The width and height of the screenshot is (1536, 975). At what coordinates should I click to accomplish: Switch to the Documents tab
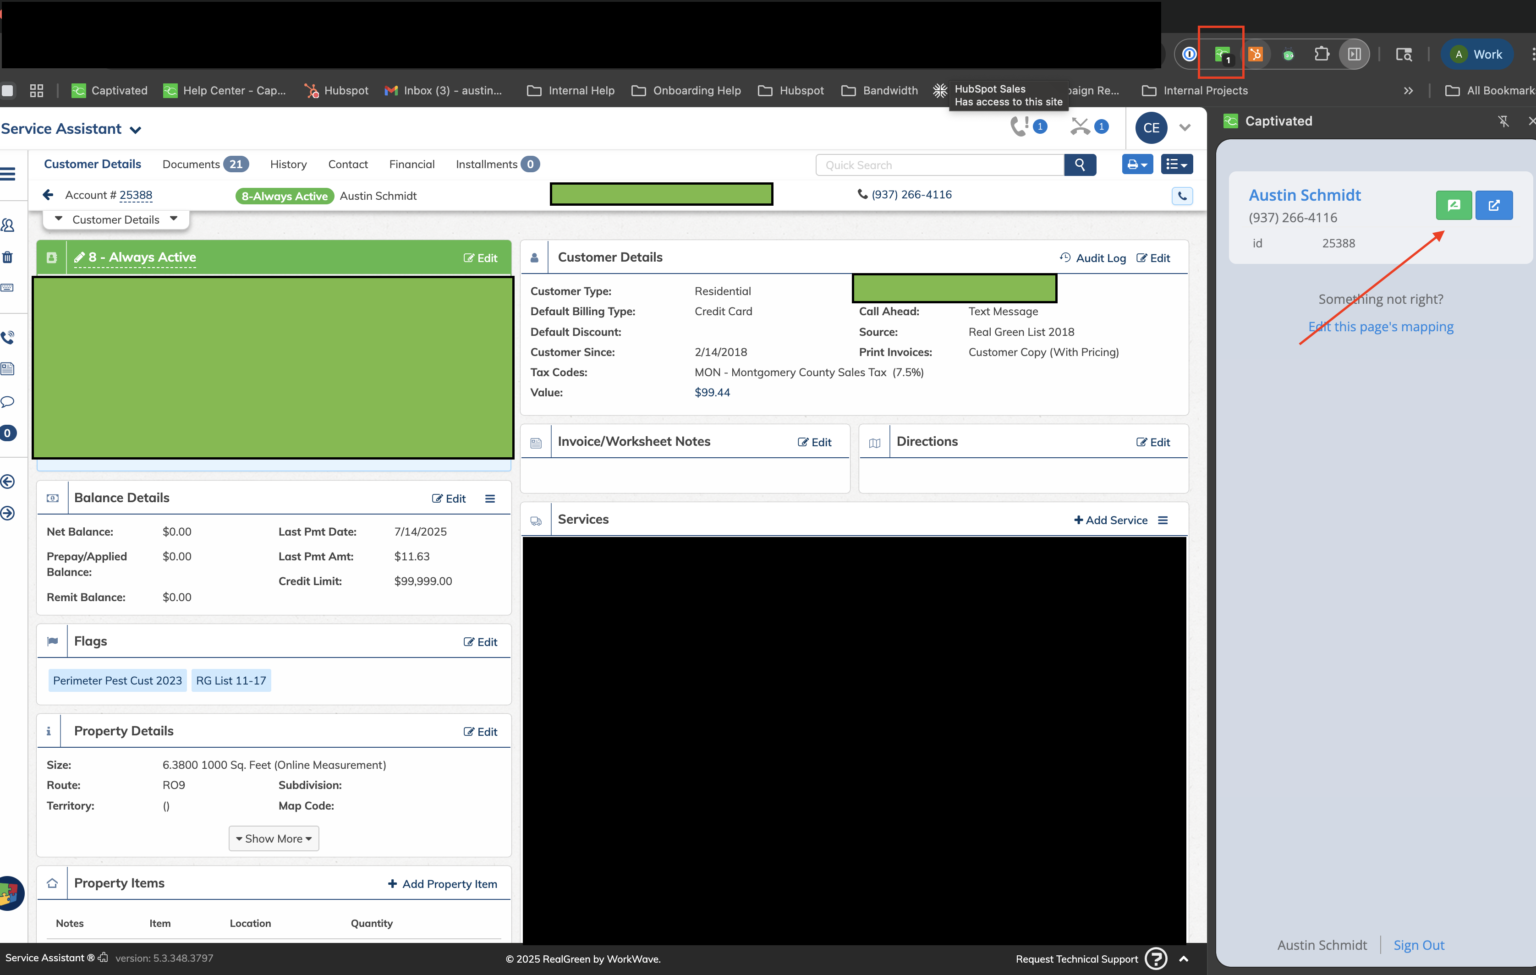pos(191,165)
